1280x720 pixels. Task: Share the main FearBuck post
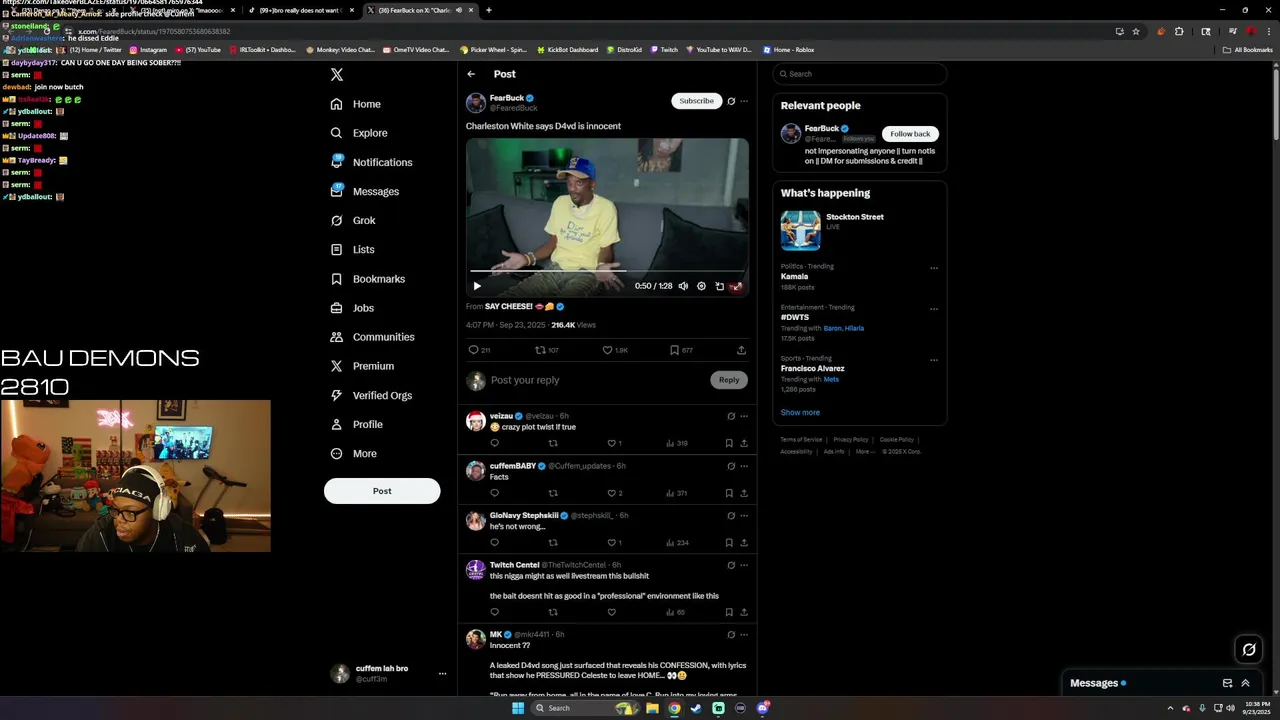pyautogui.click(x=741, y=350)
